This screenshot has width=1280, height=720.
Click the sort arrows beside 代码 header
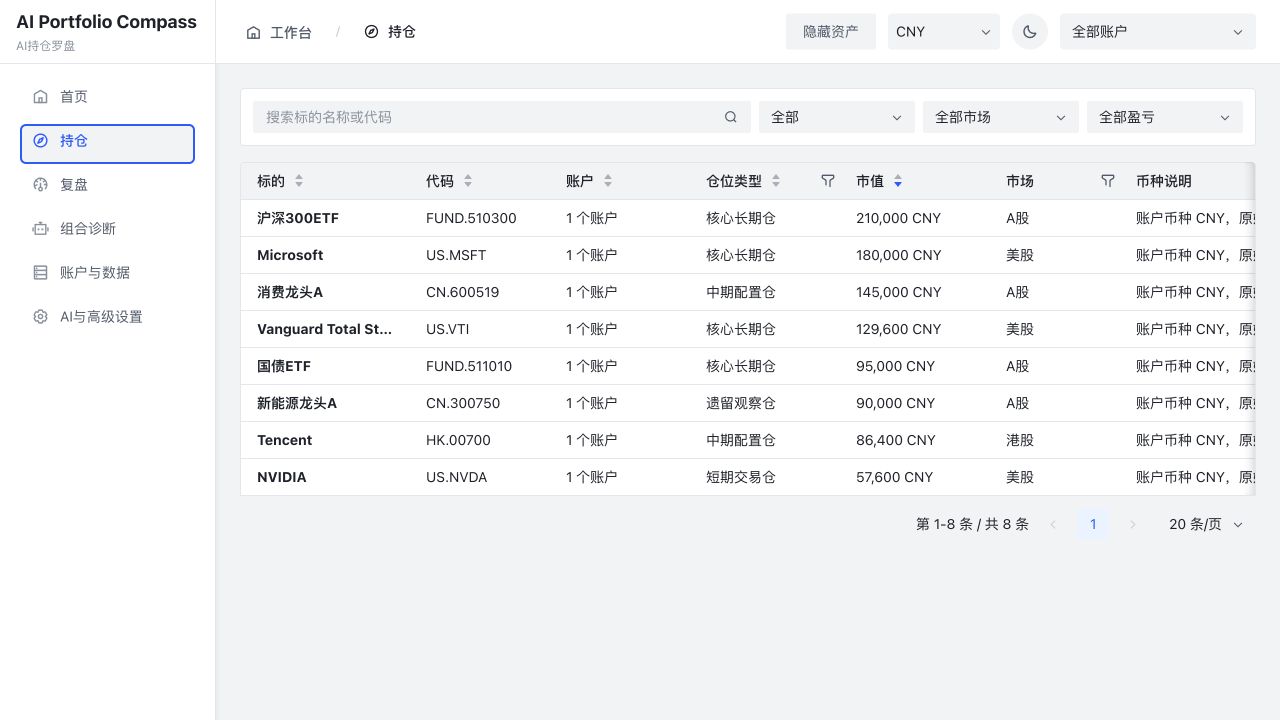point(468,181)
